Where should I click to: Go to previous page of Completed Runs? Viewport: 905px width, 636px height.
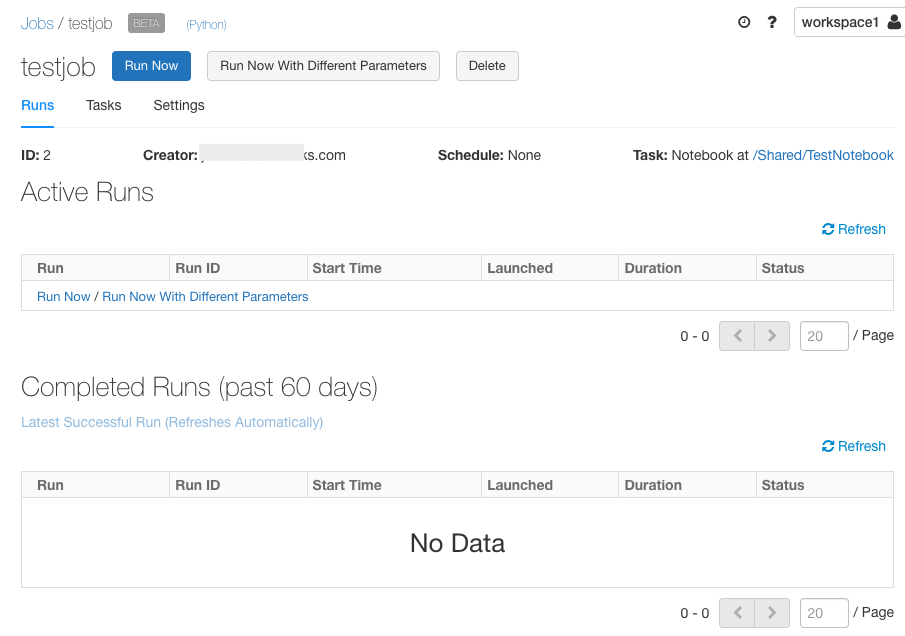[x=737, y=613]
